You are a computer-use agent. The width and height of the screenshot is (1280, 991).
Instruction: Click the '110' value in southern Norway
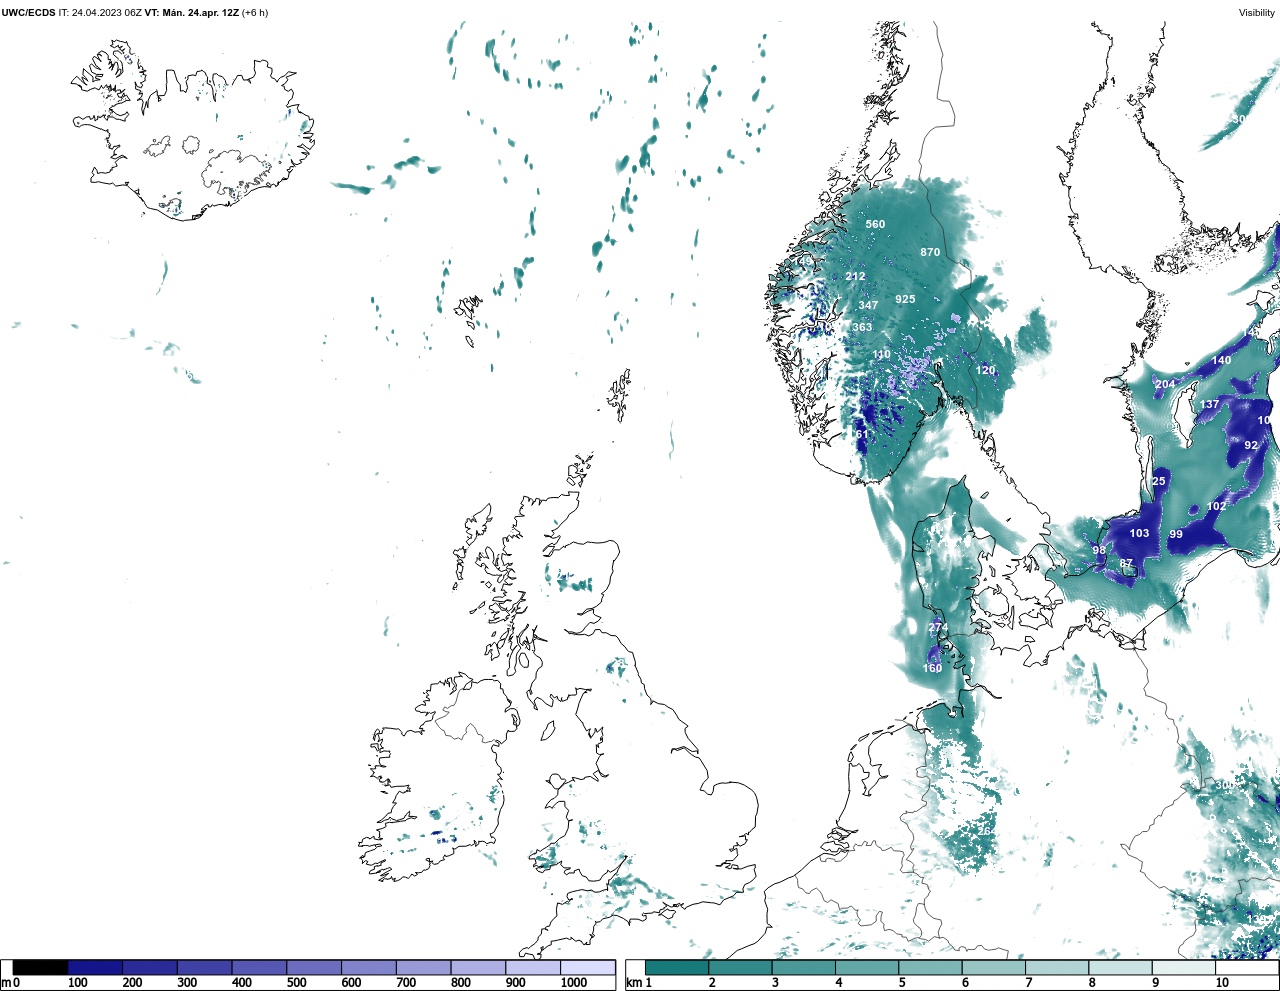(881, 354)
